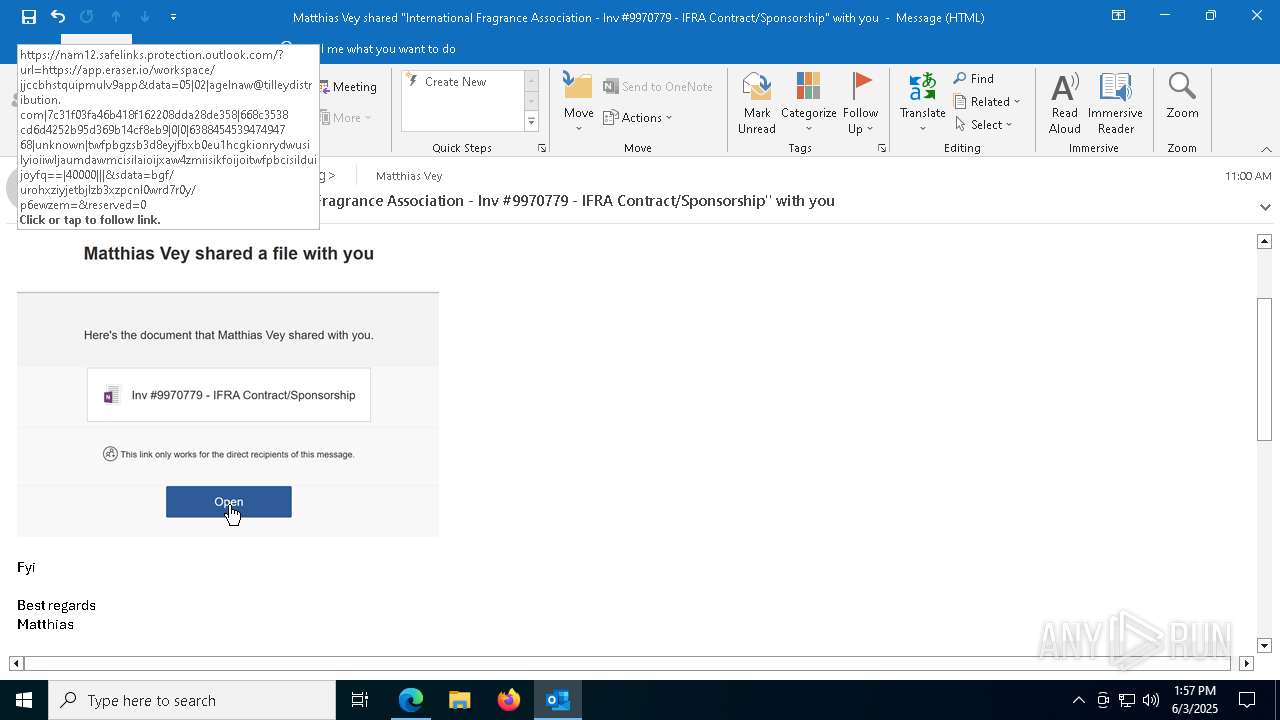Open Firefox from taskbar
Screen dimensions: 1280x720
pyautogui.click(x=509, y=700)
